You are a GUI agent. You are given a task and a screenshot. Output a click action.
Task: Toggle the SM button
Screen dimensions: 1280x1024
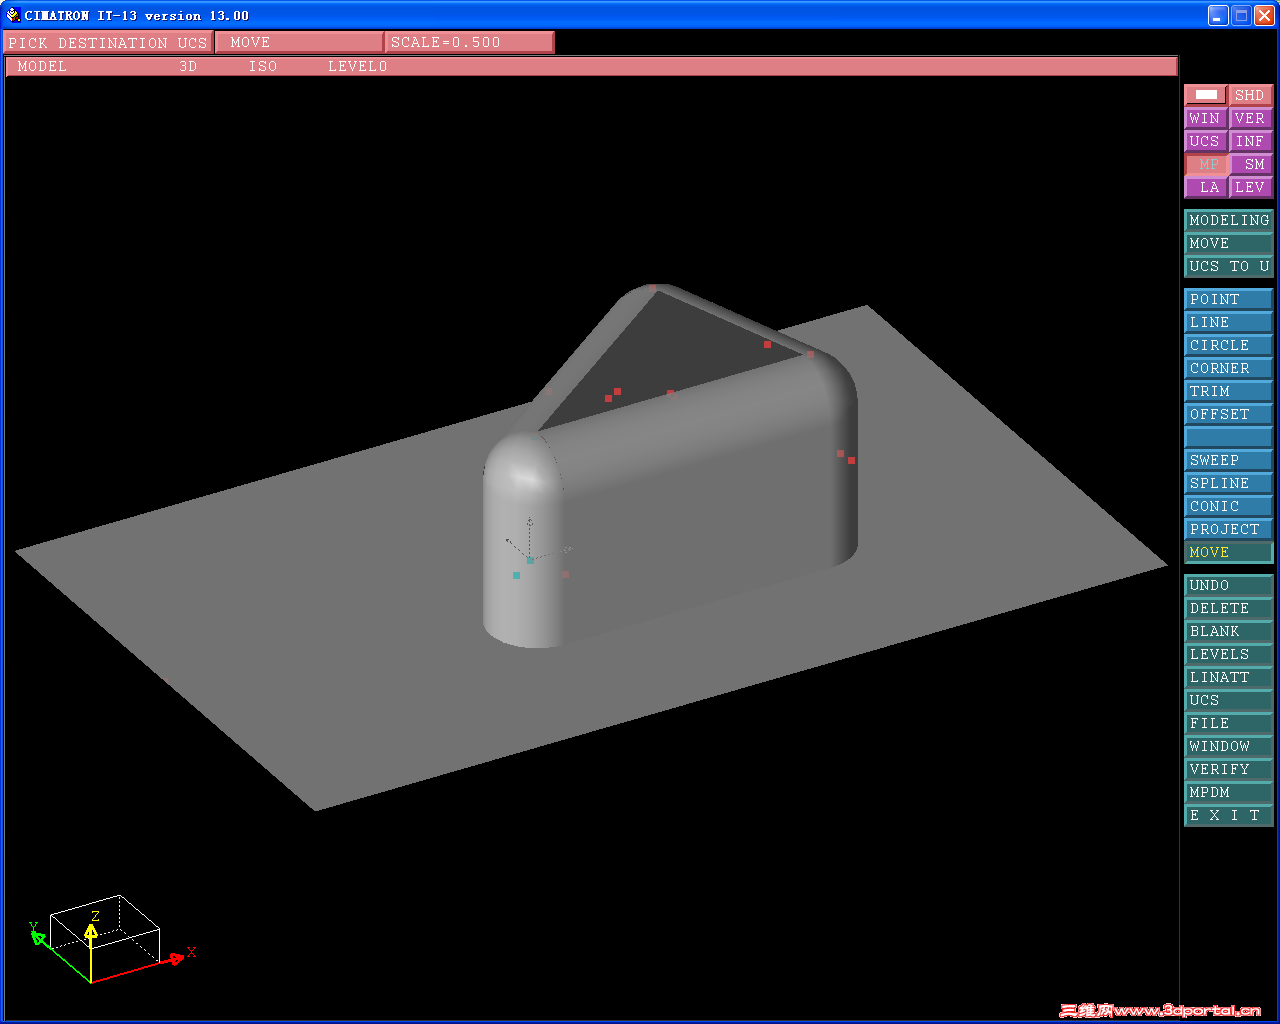[x=1250, y=164]
